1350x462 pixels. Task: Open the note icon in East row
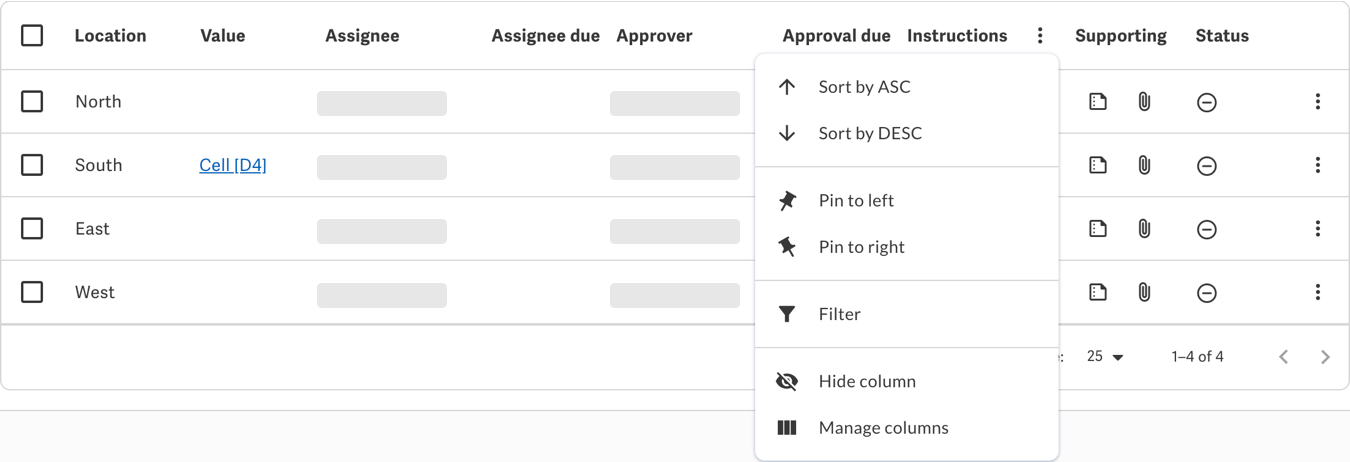tap(1098, 228)
